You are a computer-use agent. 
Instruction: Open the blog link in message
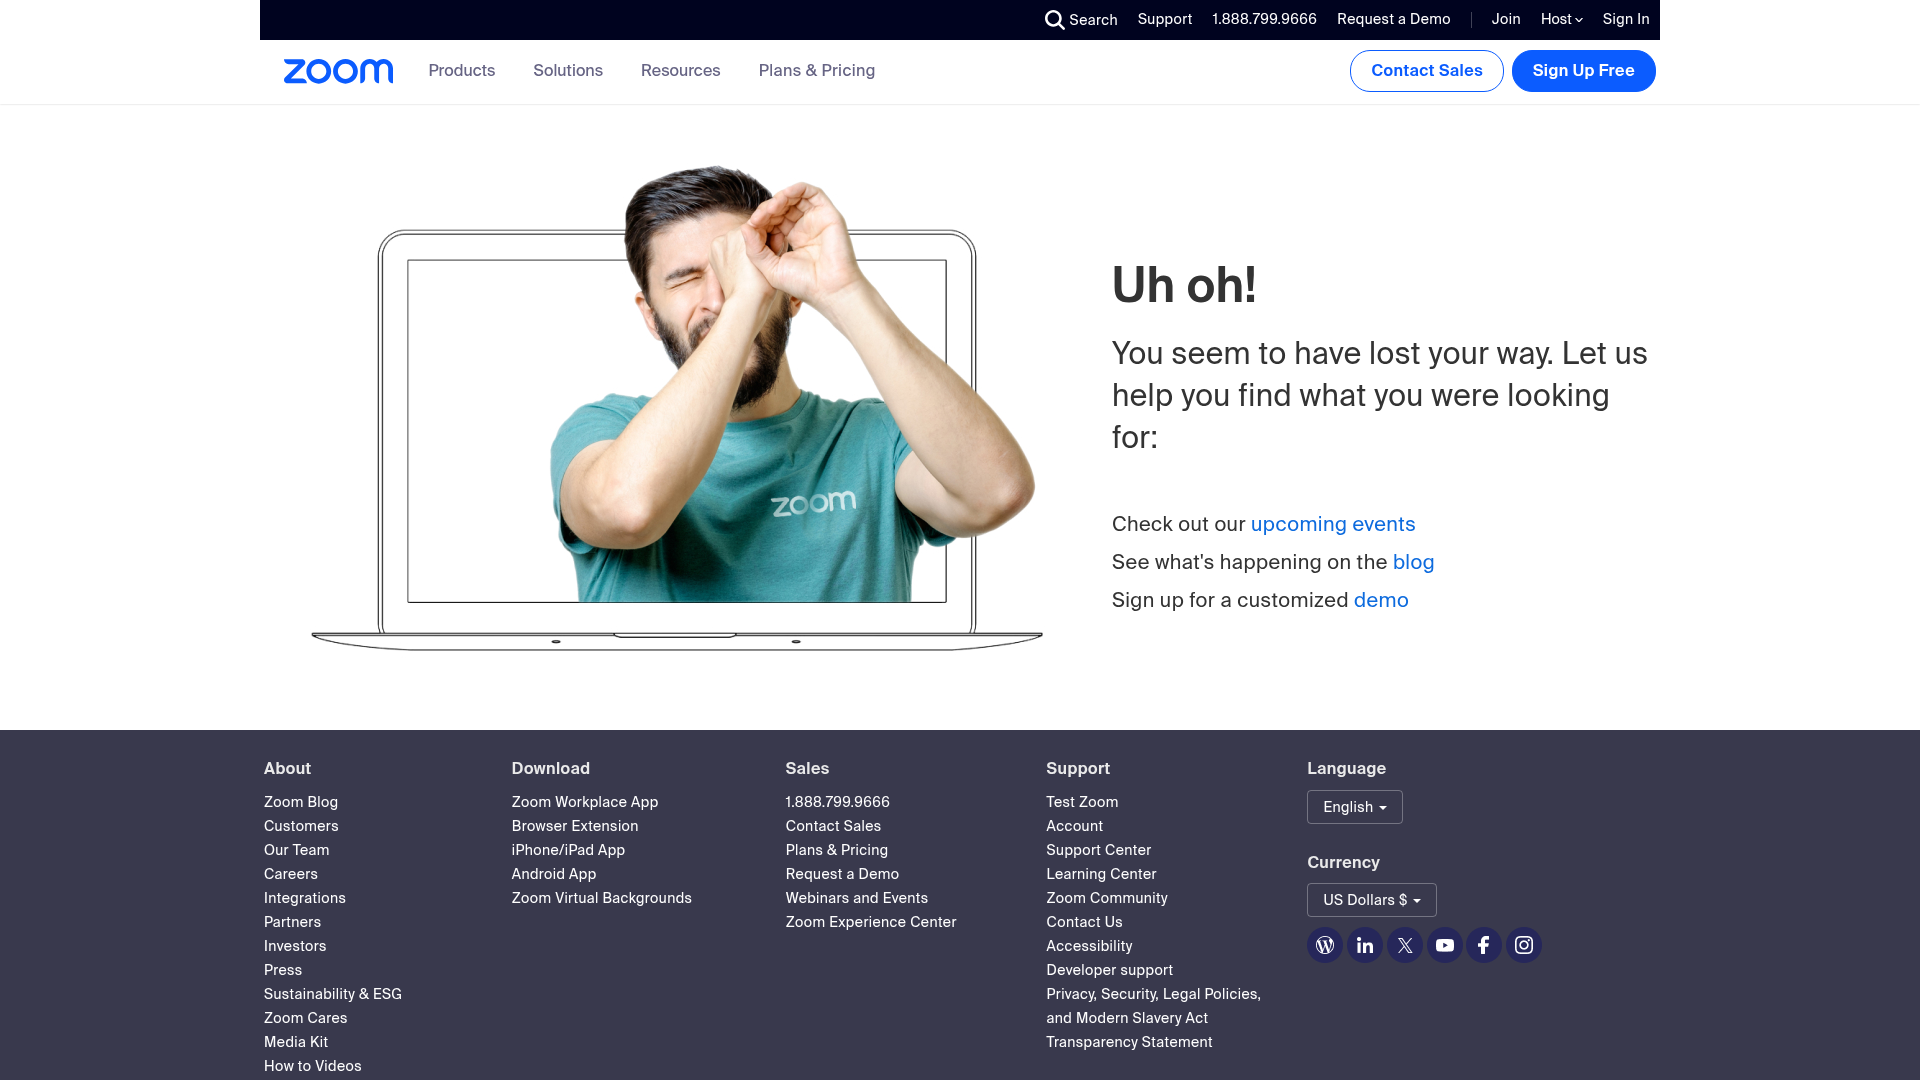[x=1414, y=562]
